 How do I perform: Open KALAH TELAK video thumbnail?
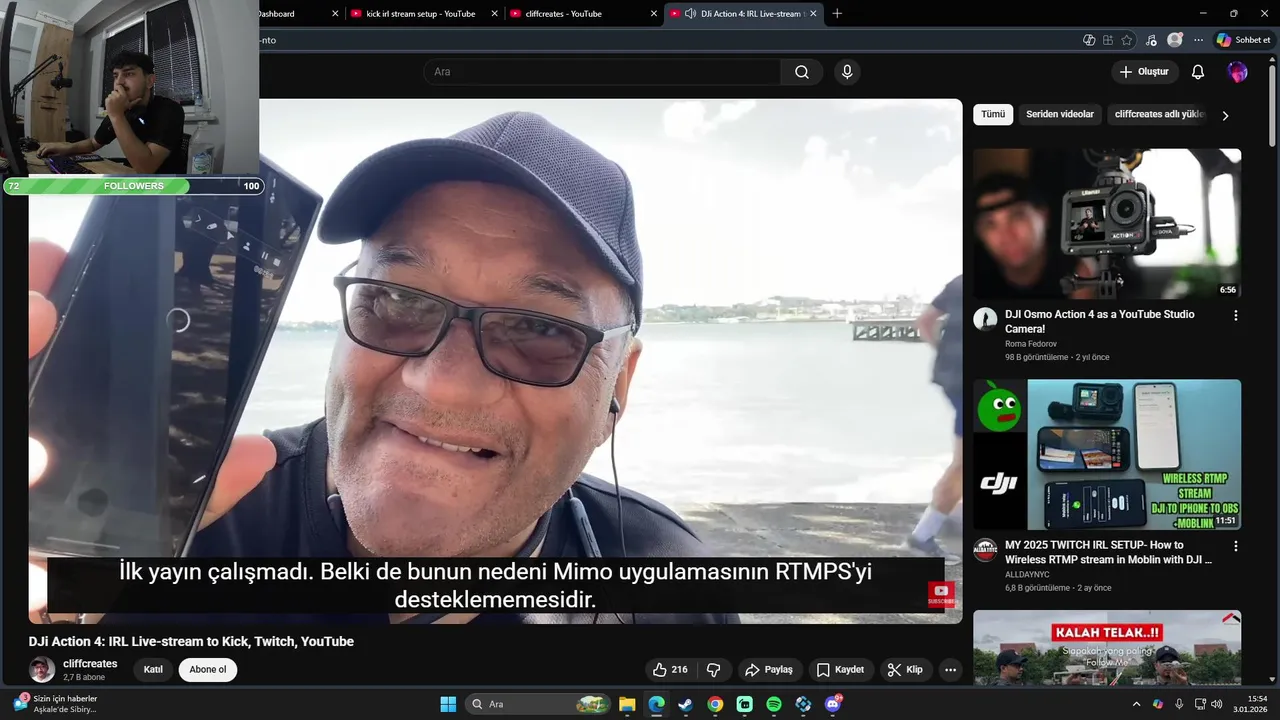(1107, 647)
